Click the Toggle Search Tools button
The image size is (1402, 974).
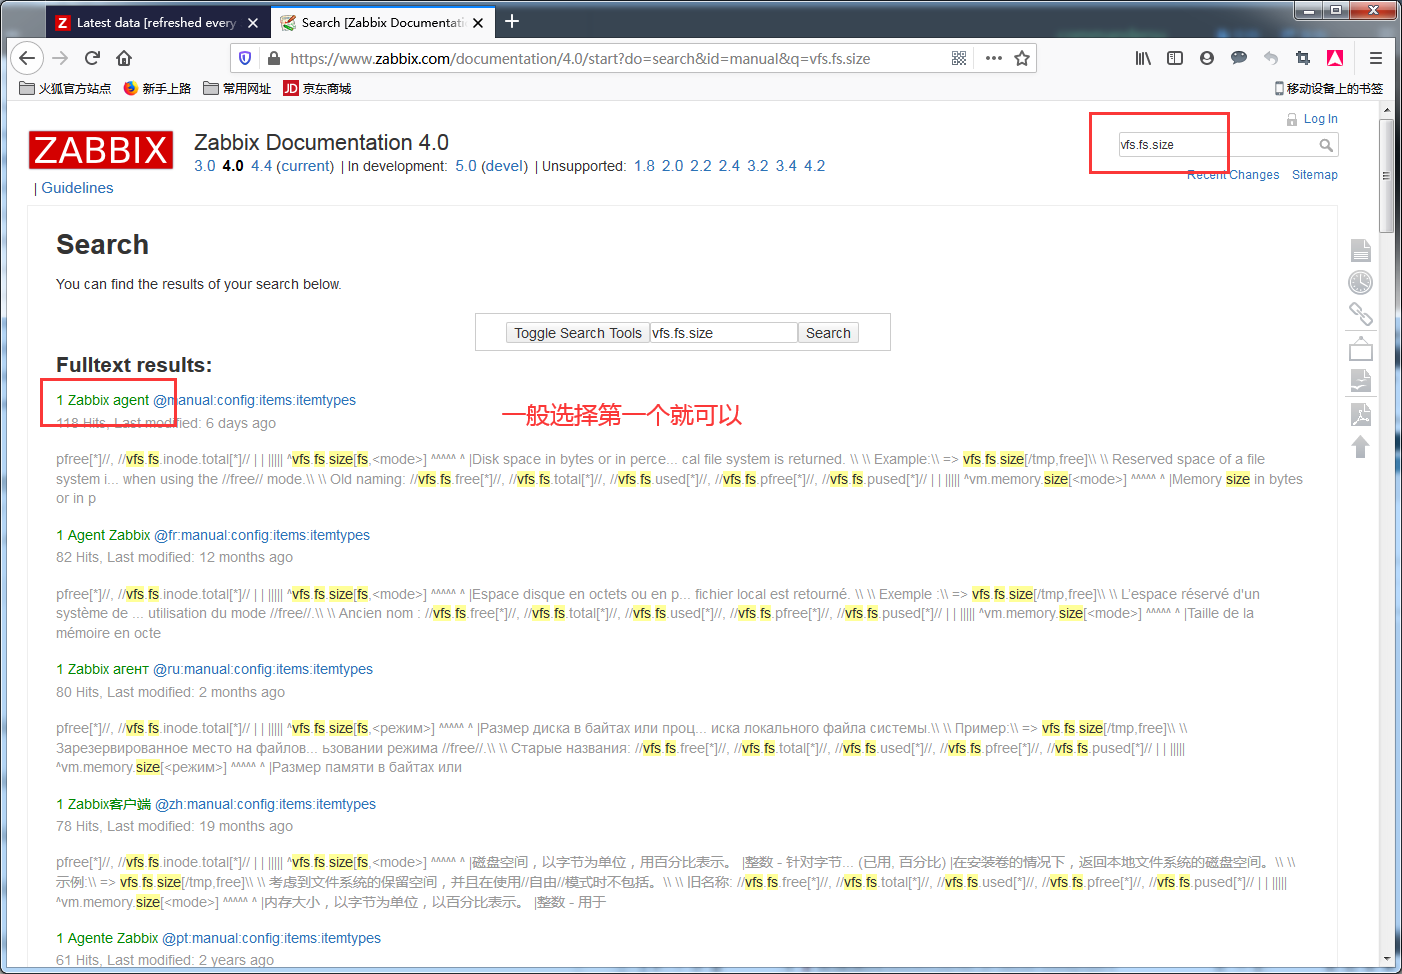pos(578,333)
